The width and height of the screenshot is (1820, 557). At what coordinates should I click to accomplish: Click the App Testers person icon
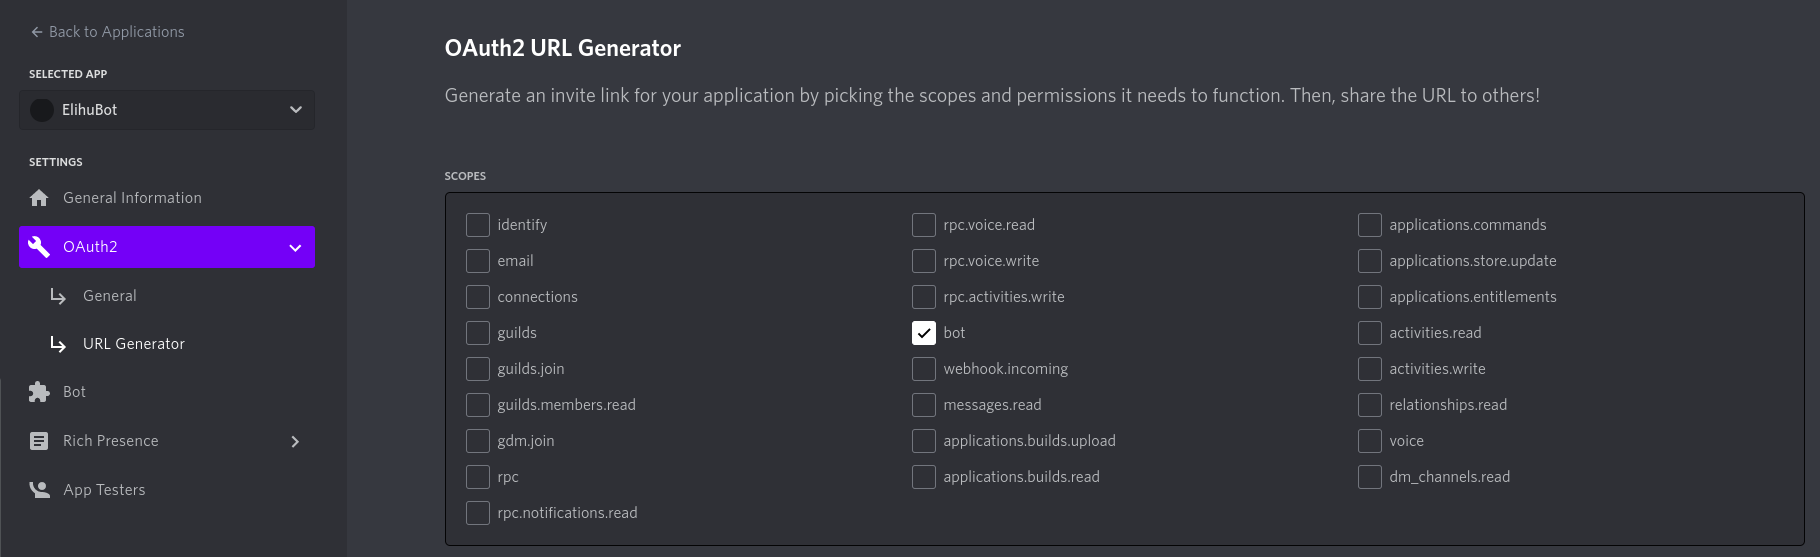click(x=39, y=490)
